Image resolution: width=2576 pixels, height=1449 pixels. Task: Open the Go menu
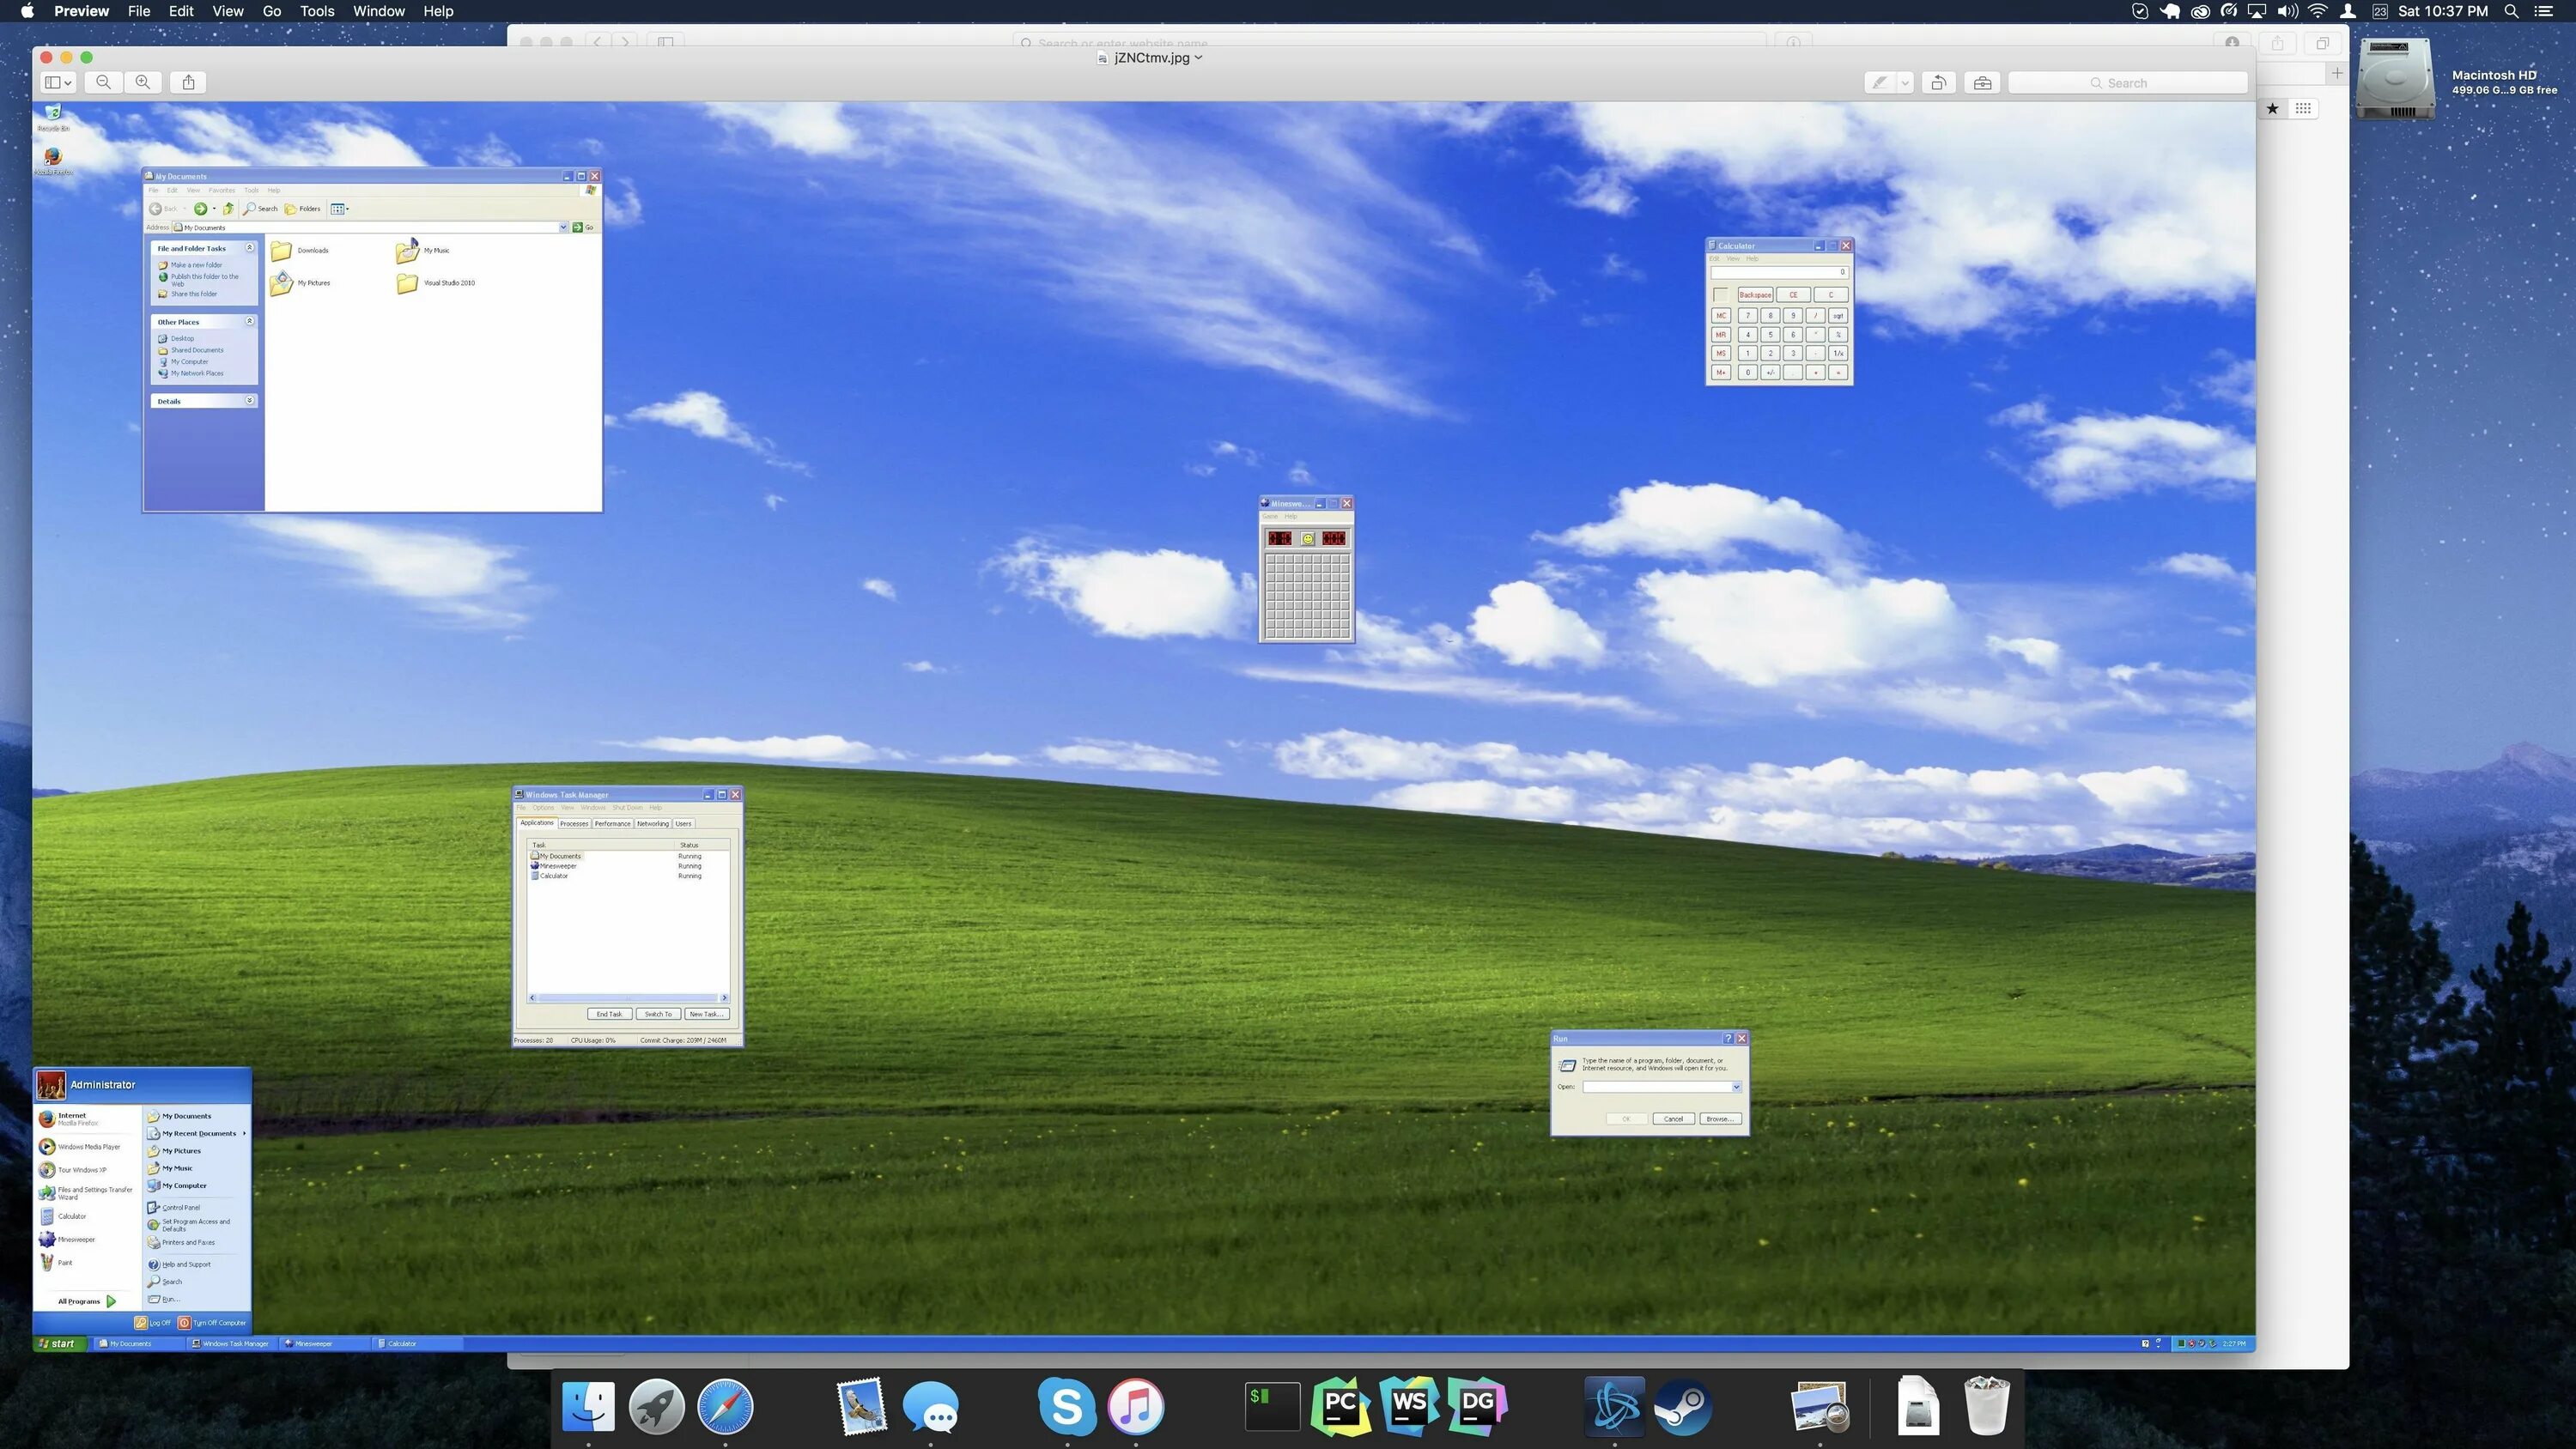(271, 11)
